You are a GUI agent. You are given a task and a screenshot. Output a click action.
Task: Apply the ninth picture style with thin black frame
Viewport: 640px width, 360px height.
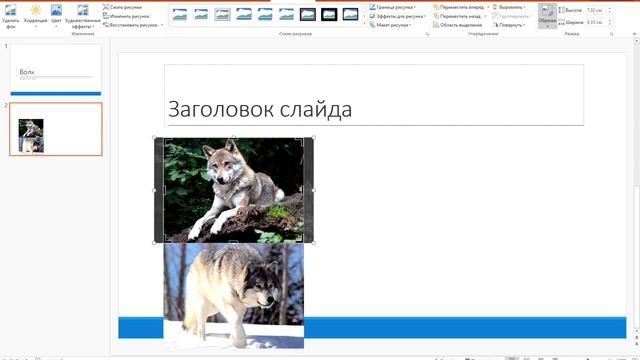tap(350, 15)
